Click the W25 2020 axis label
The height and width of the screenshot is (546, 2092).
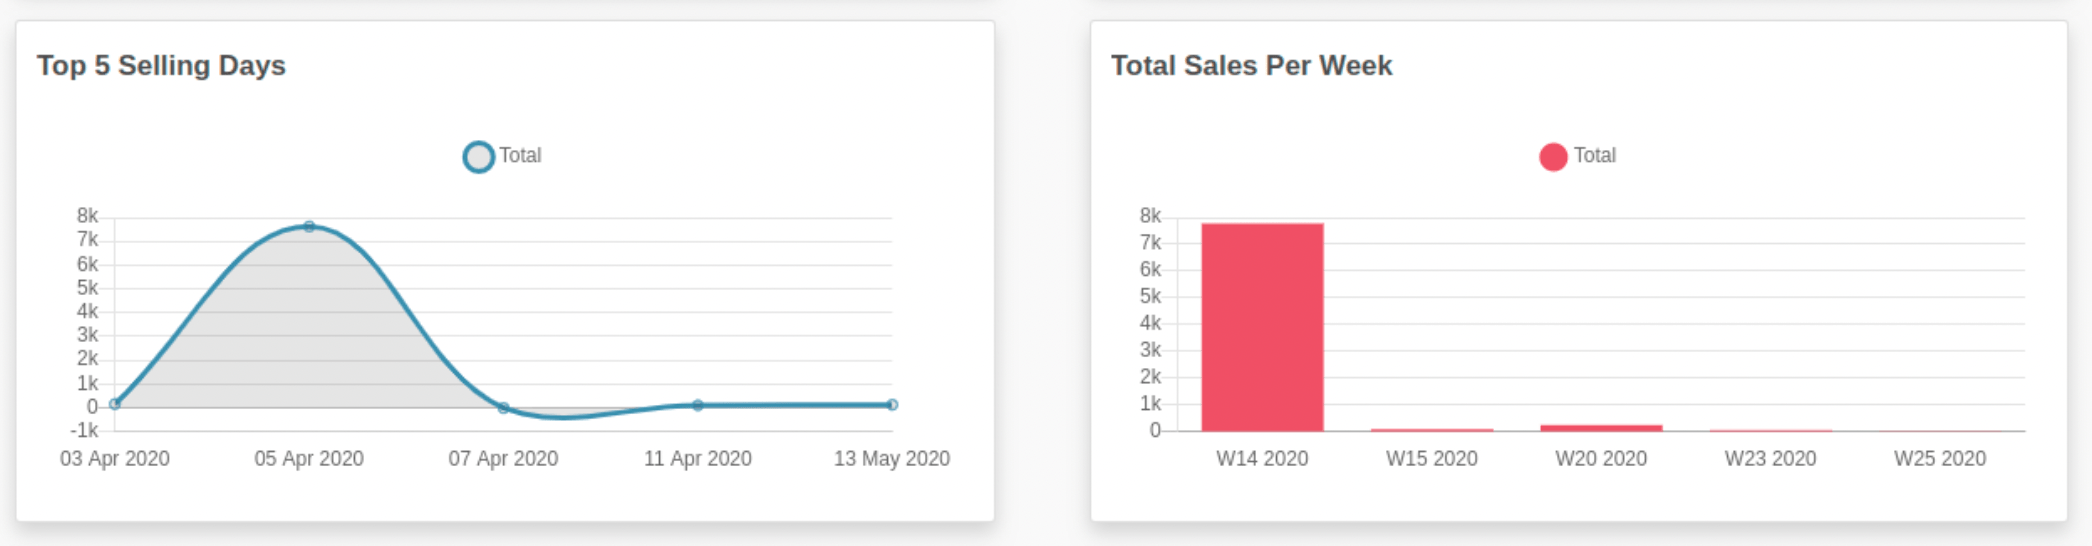click(1939, 459)
